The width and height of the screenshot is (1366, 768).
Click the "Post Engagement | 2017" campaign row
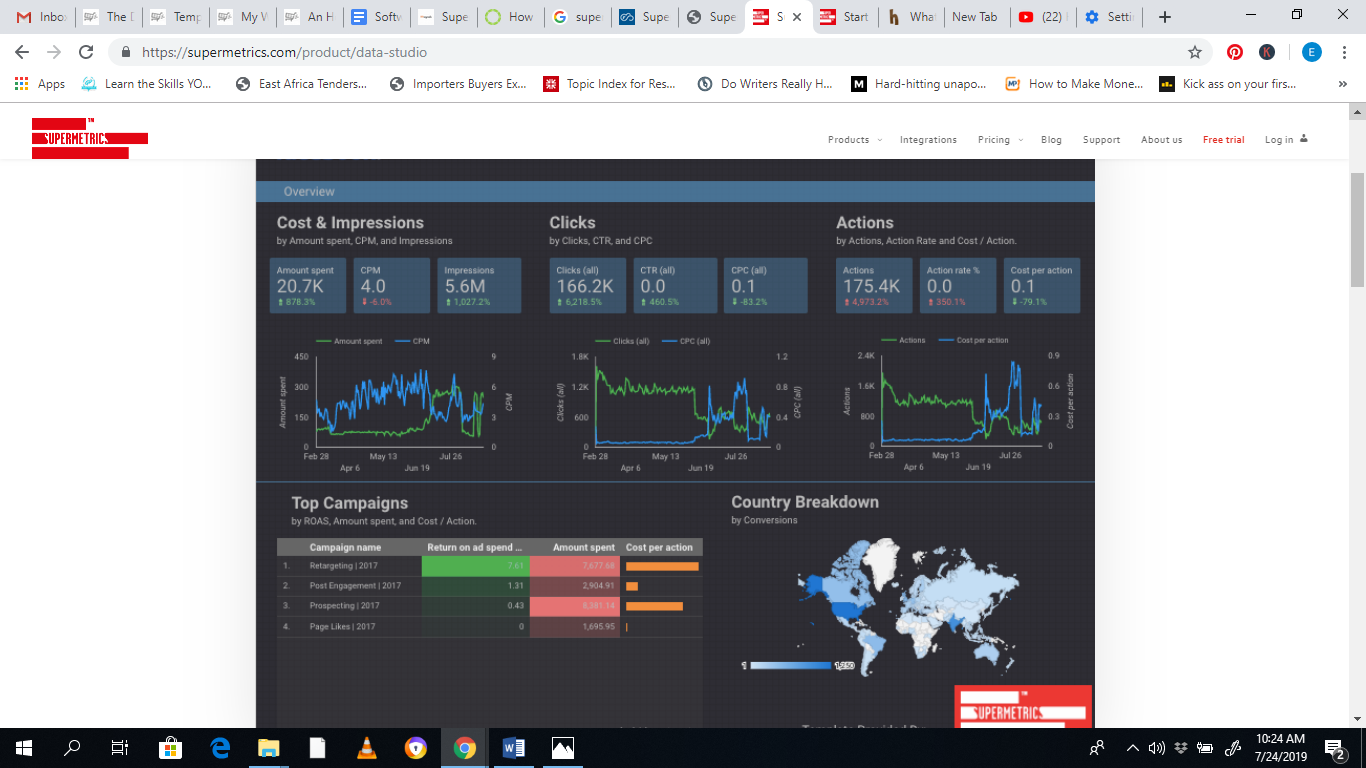coord(490,586)
